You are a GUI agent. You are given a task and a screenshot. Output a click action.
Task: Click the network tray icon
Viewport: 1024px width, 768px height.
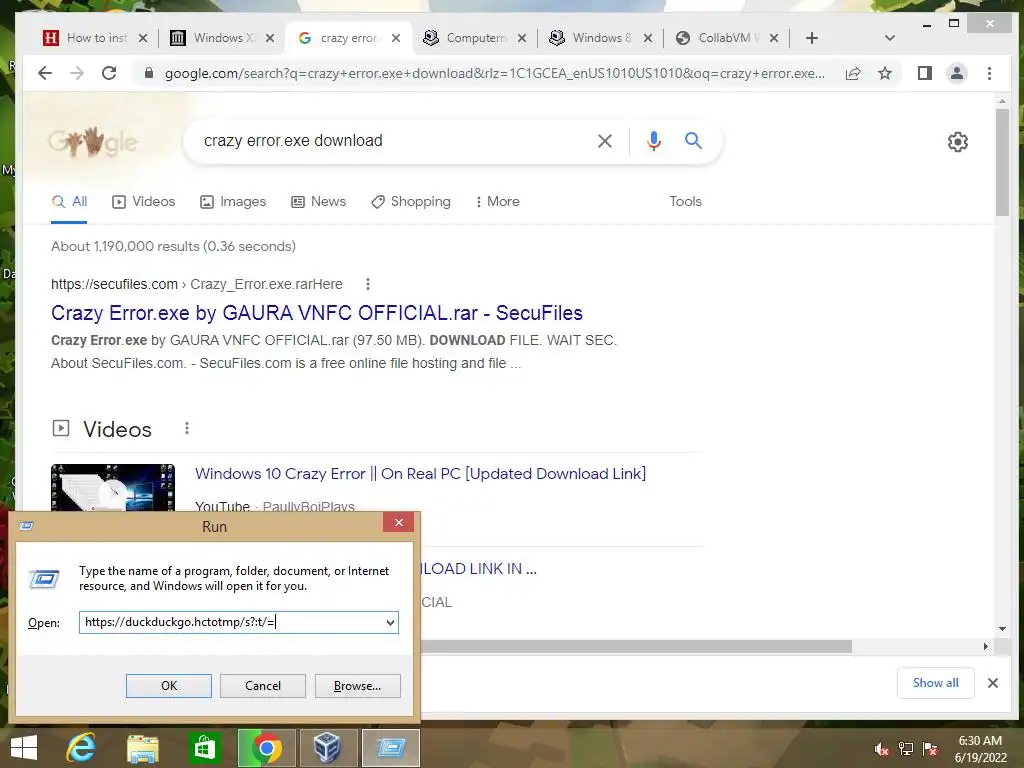coord(906,748)
